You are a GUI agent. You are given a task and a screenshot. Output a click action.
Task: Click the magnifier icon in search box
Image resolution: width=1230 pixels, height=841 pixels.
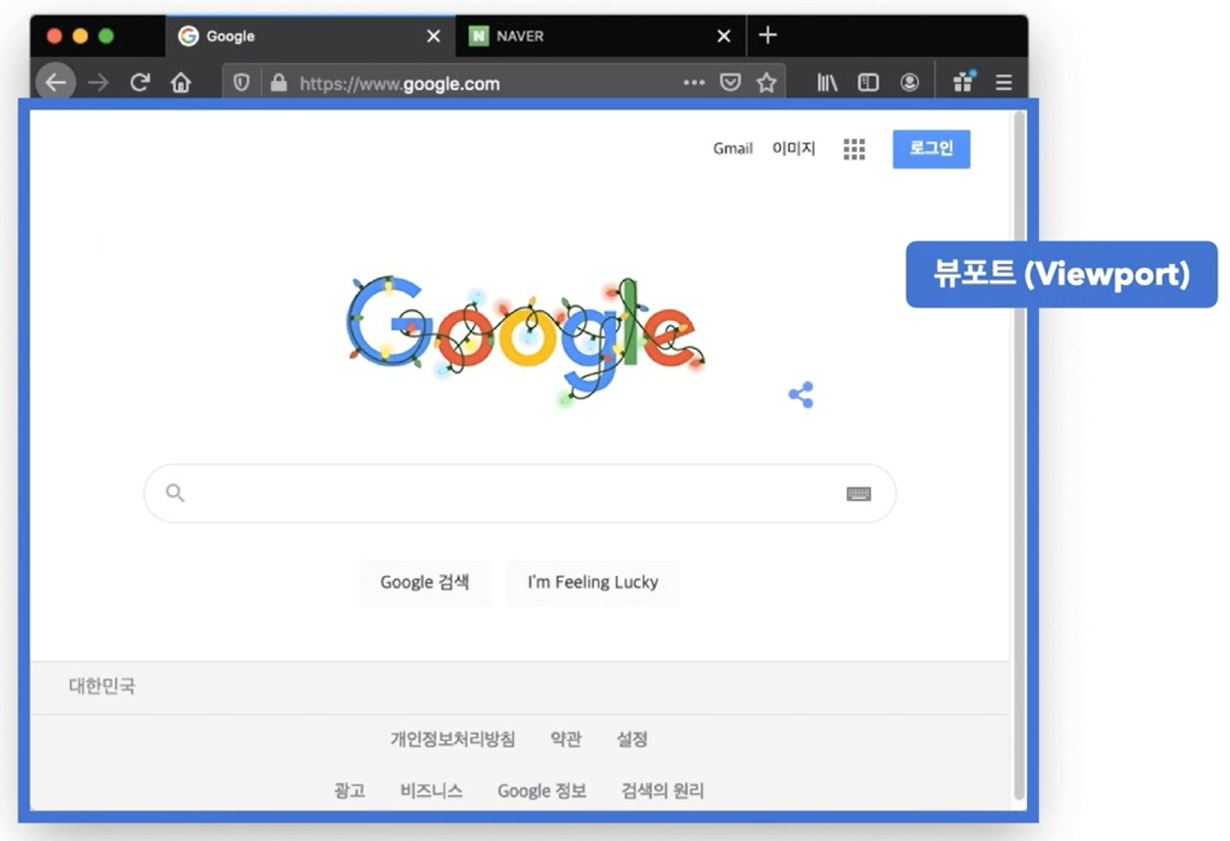[175, 492]
